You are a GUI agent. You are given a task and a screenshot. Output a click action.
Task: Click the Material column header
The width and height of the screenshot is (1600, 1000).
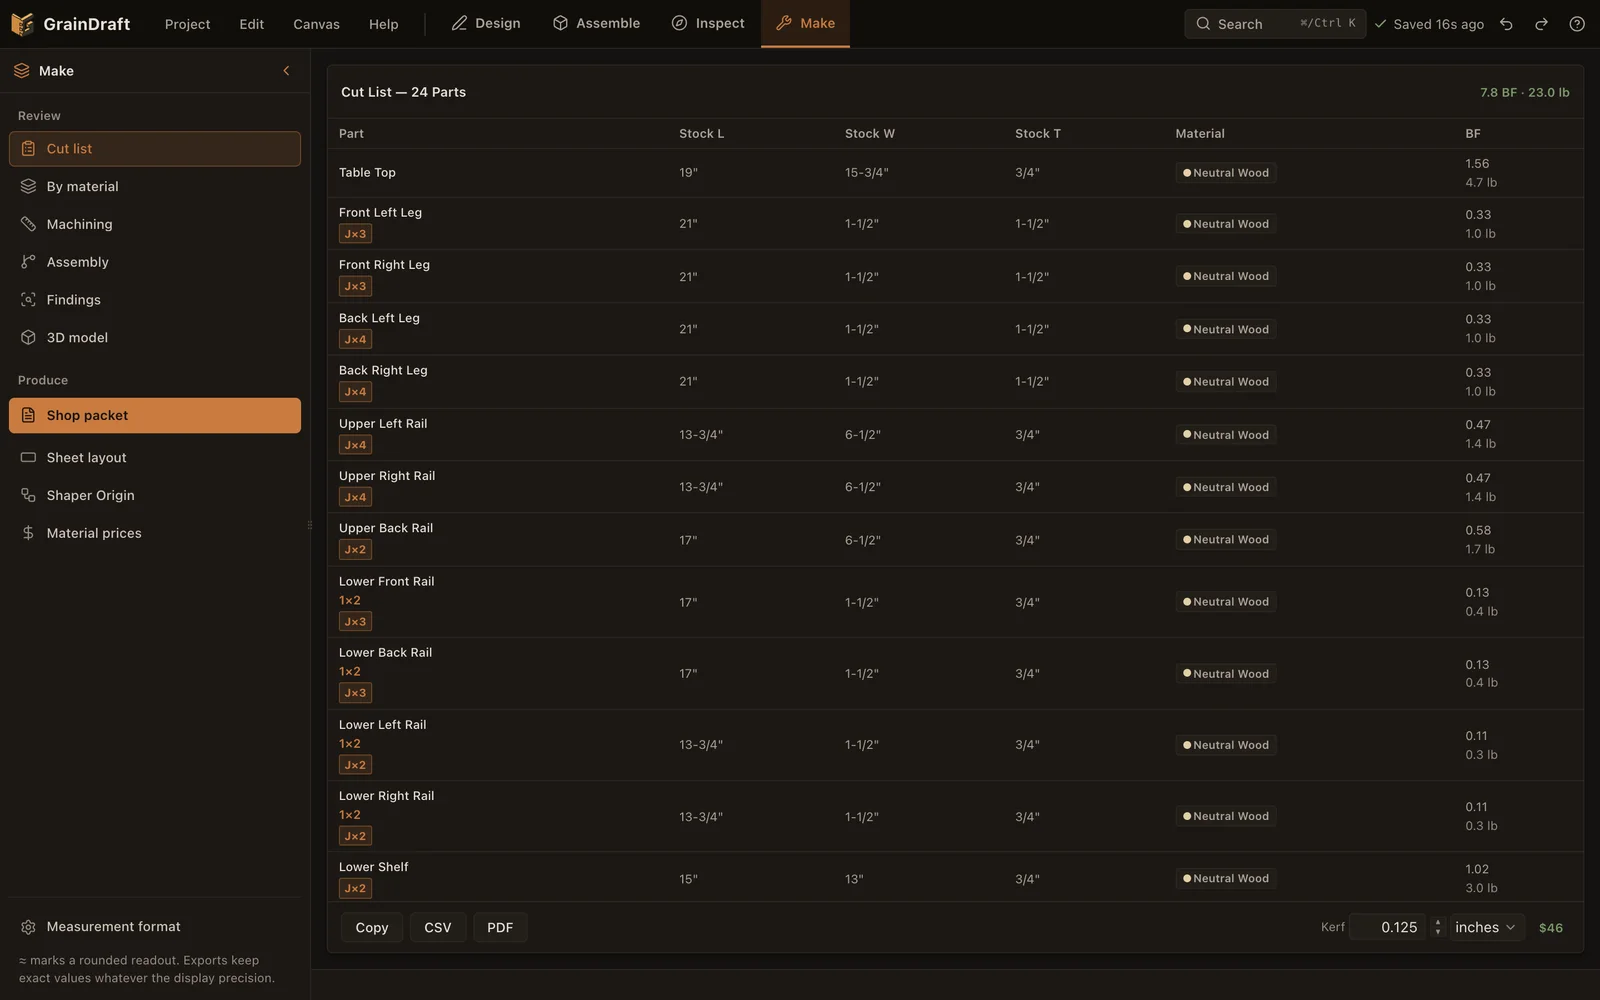point(1199,134)
